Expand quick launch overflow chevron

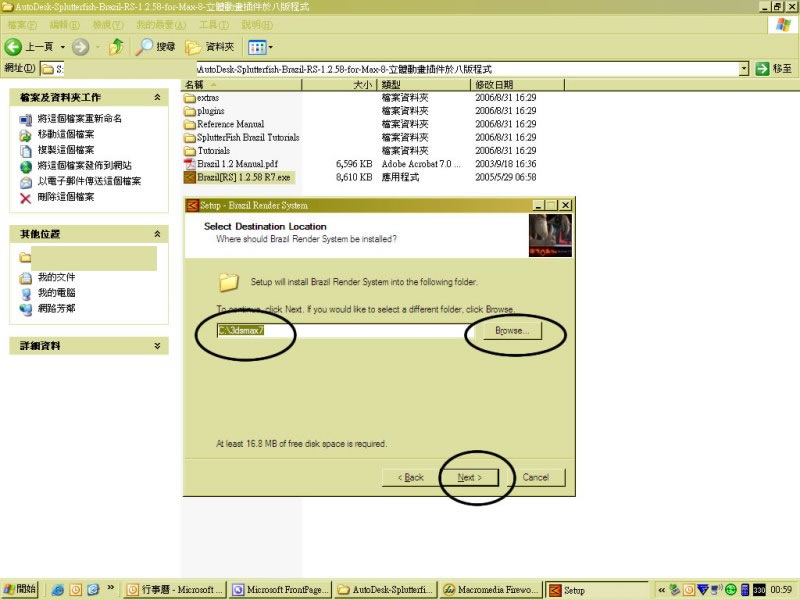pyautogui.click(x=110, y=588)
